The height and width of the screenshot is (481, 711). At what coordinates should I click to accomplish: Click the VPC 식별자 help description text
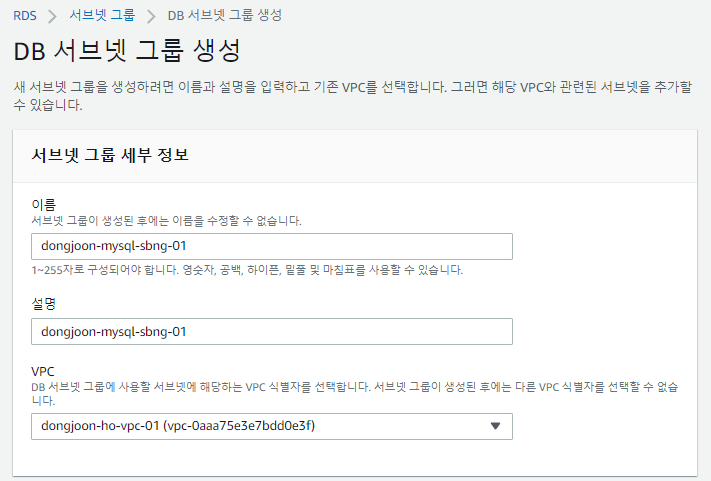tap(355, 394)
